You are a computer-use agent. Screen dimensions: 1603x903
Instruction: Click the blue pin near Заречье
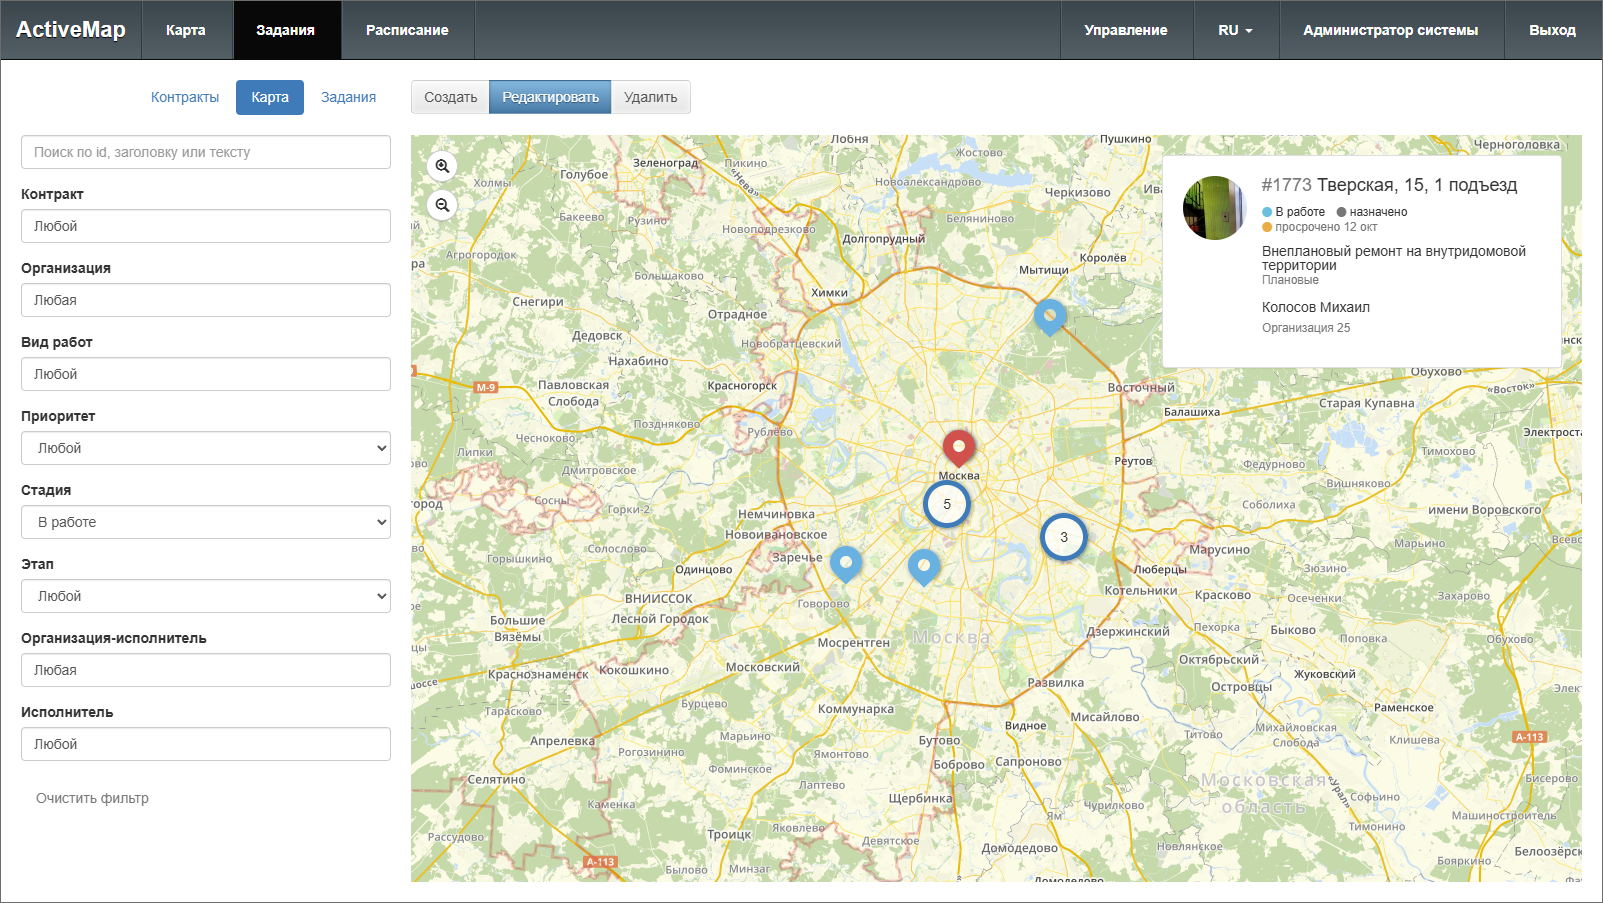pyautogui.click(x=846, y=563)
